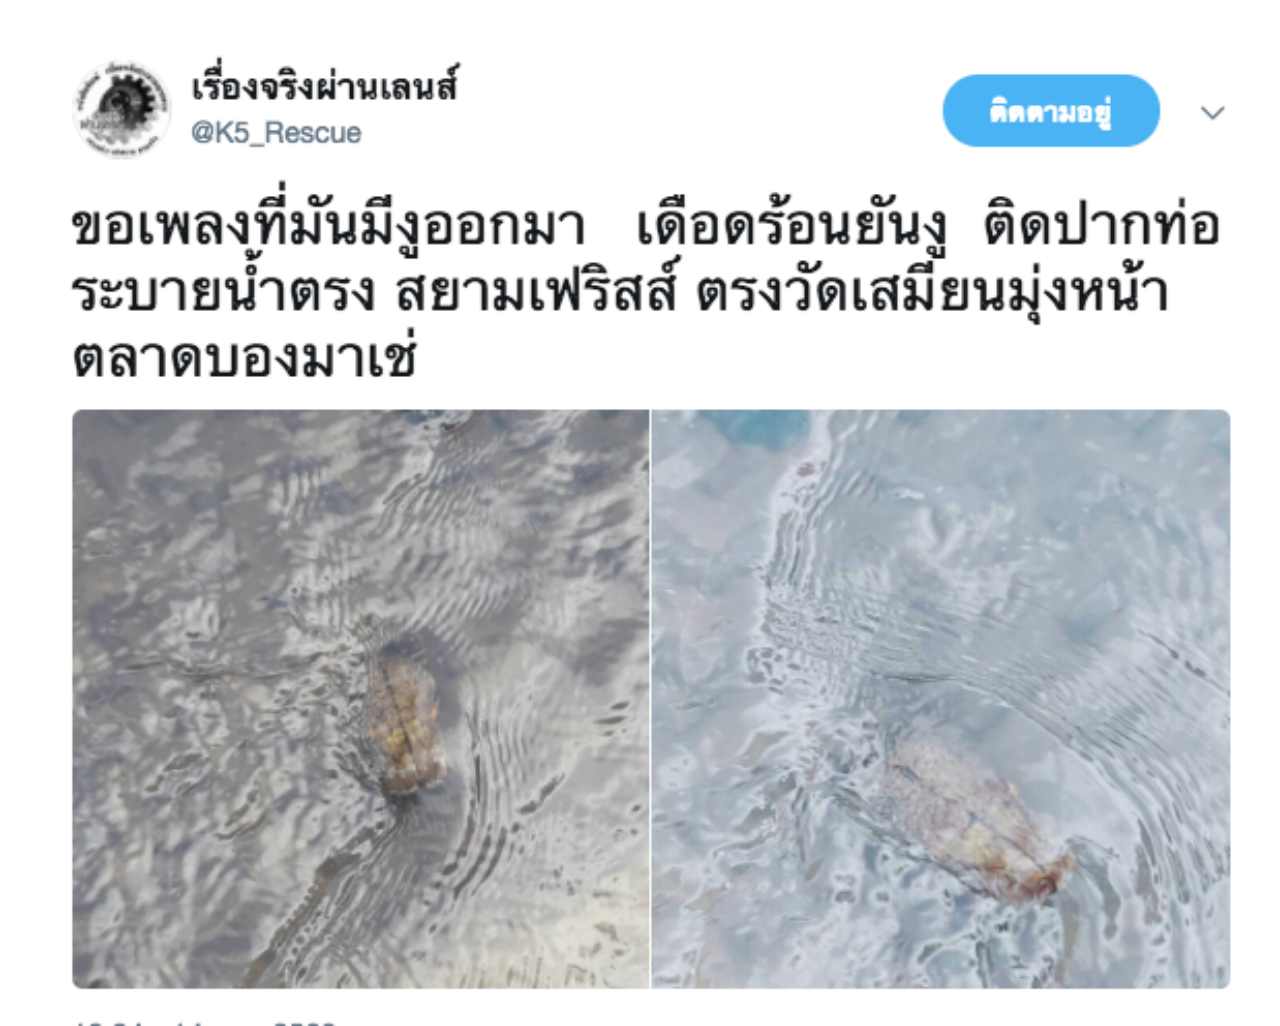Click the tweet's last line ตลาดบองมาเช่
1280x1026 pixels.
(x=244, y=358)
